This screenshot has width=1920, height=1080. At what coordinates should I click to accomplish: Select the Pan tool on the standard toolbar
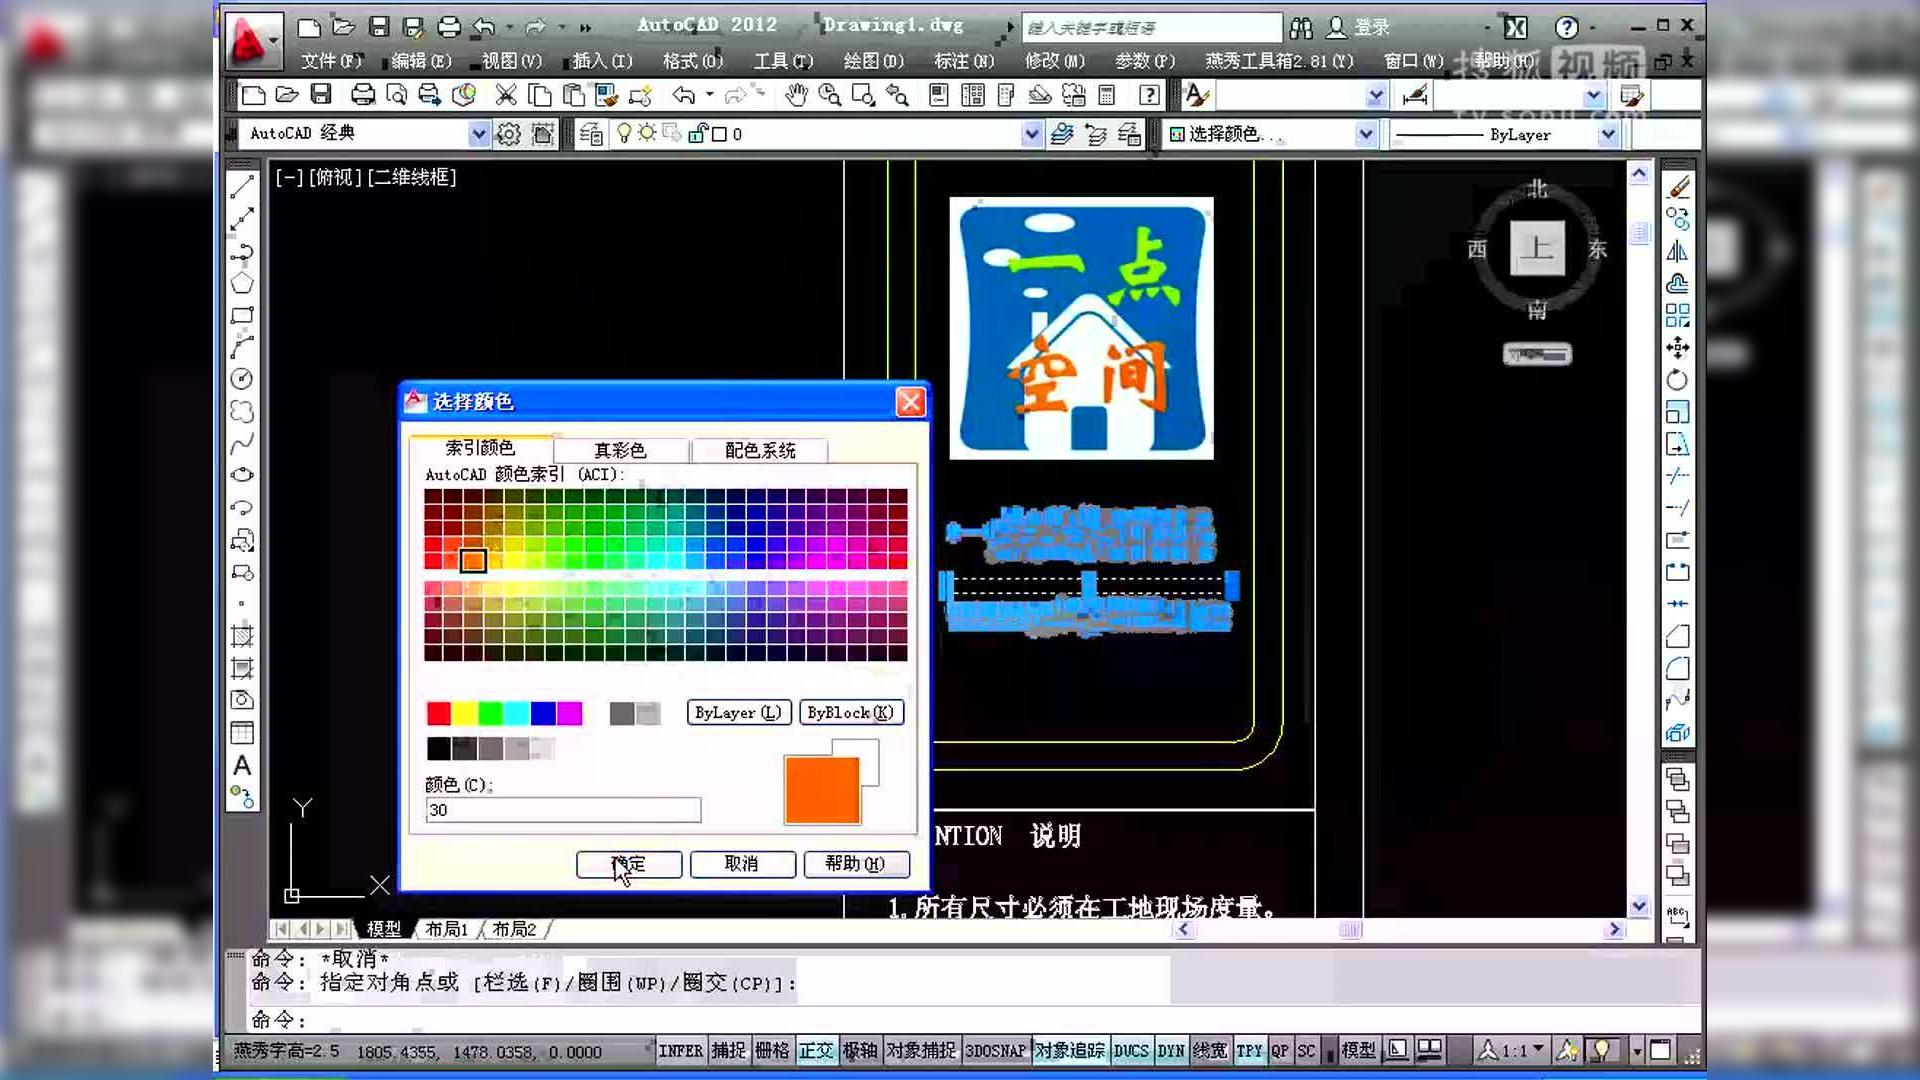(795, 95)
